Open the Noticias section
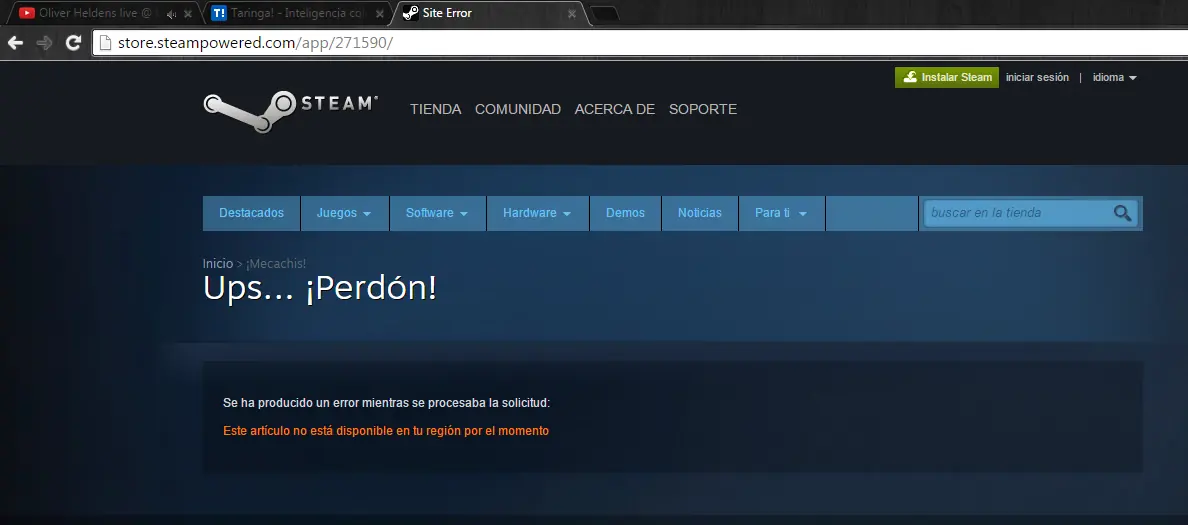This screenshot has height=525, width=1188. pyautogui.click(x=699, y=213)
